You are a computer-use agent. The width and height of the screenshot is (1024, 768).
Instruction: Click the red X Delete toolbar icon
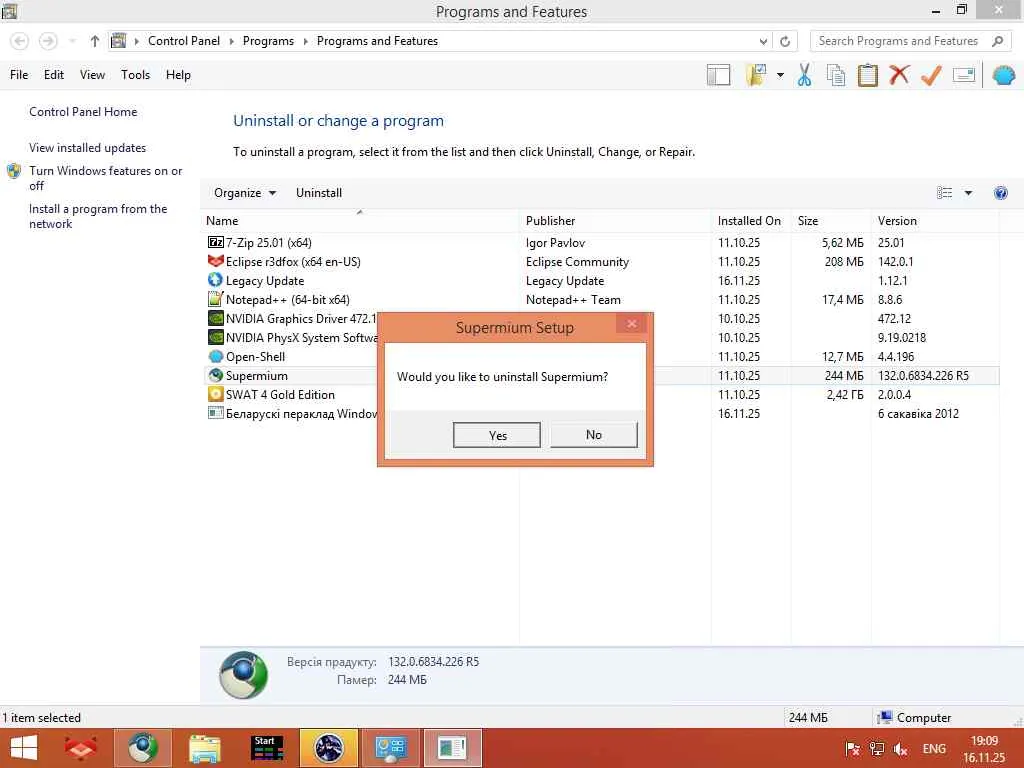pos(899,74)
